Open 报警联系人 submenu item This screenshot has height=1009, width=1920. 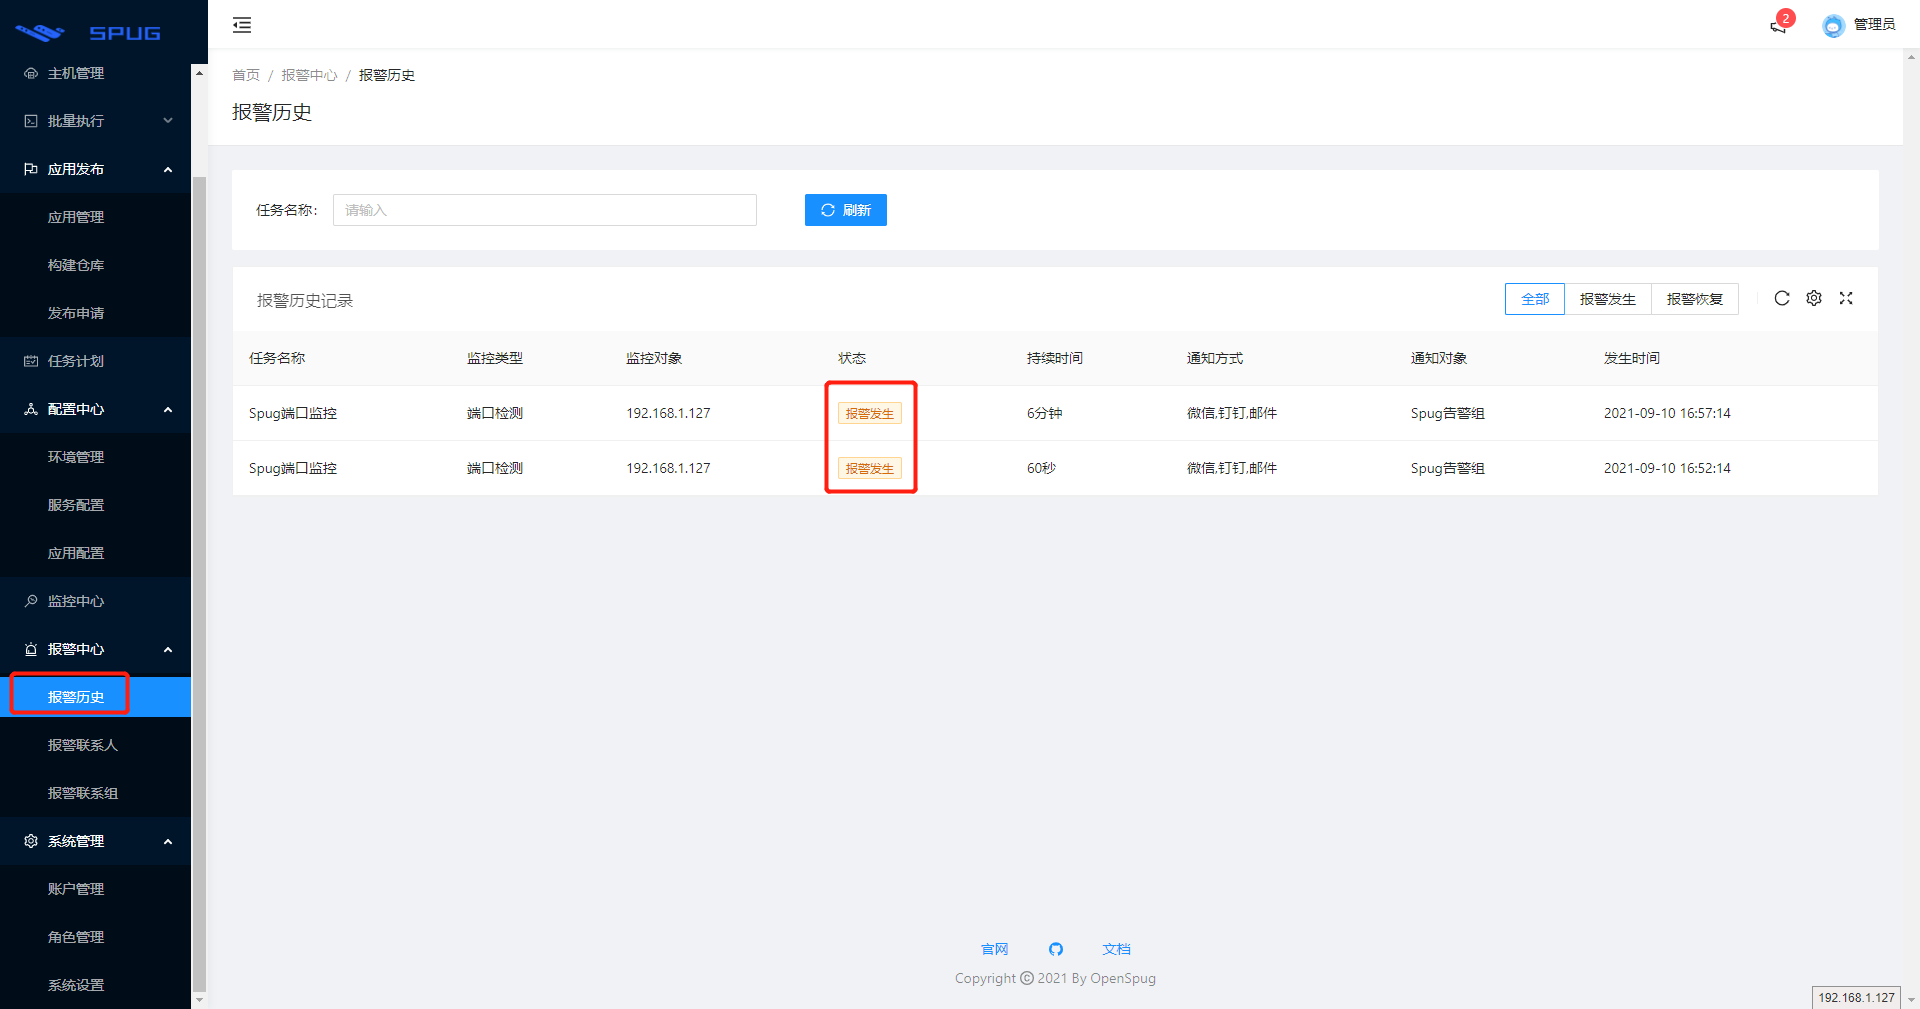point(95,745)
